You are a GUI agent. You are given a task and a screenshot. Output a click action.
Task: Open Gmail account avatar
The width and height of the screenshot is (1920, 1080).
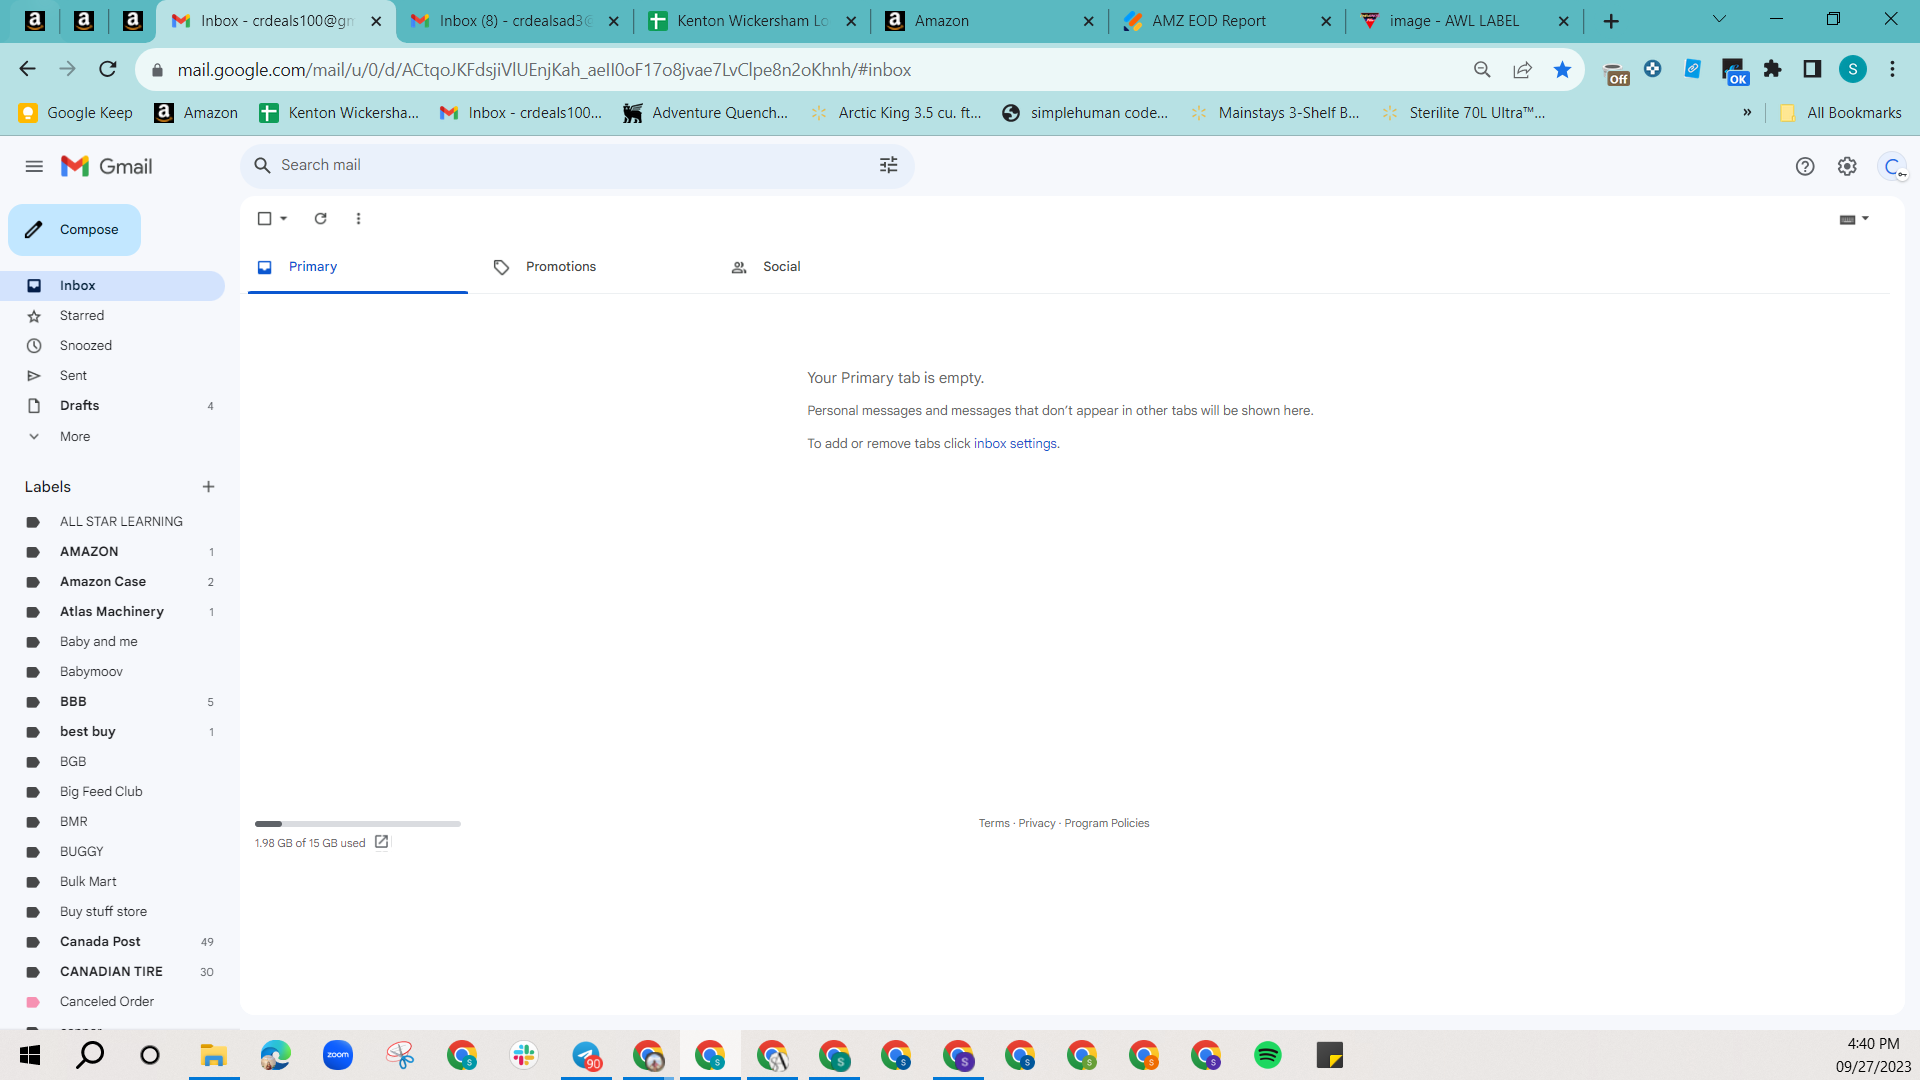click(x=1891, y=166)
